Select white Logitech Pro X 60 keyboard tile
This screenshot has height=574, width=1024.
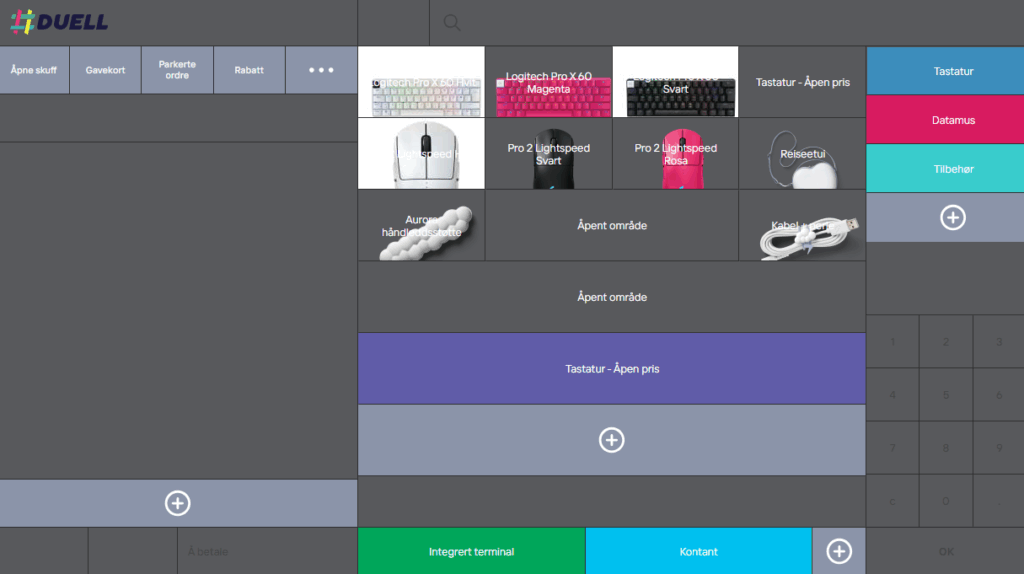[x=421, y=82]
